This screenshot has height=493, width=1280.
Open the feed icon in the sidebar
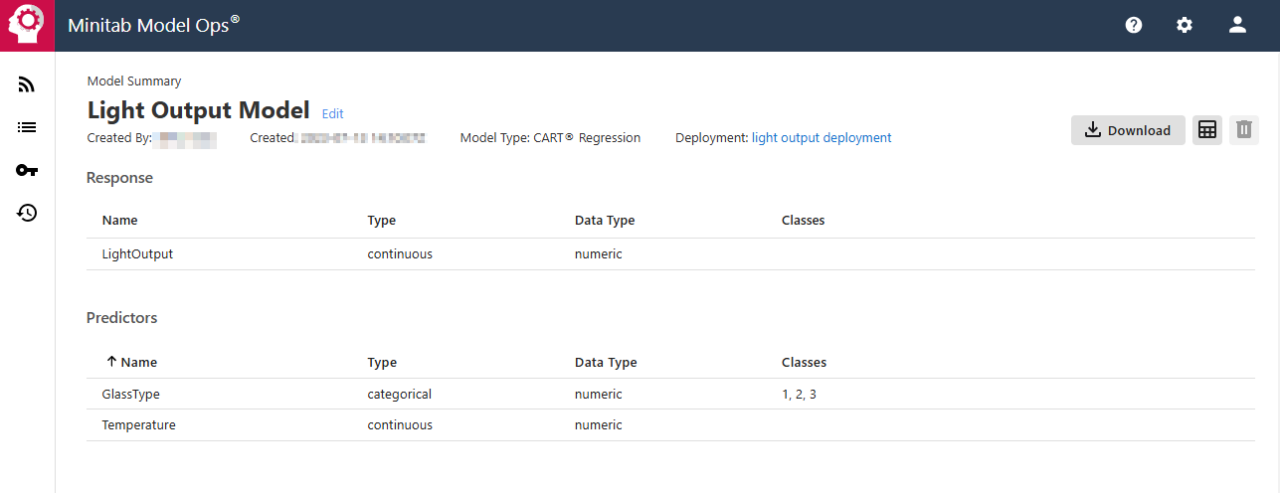pos(27,85)
